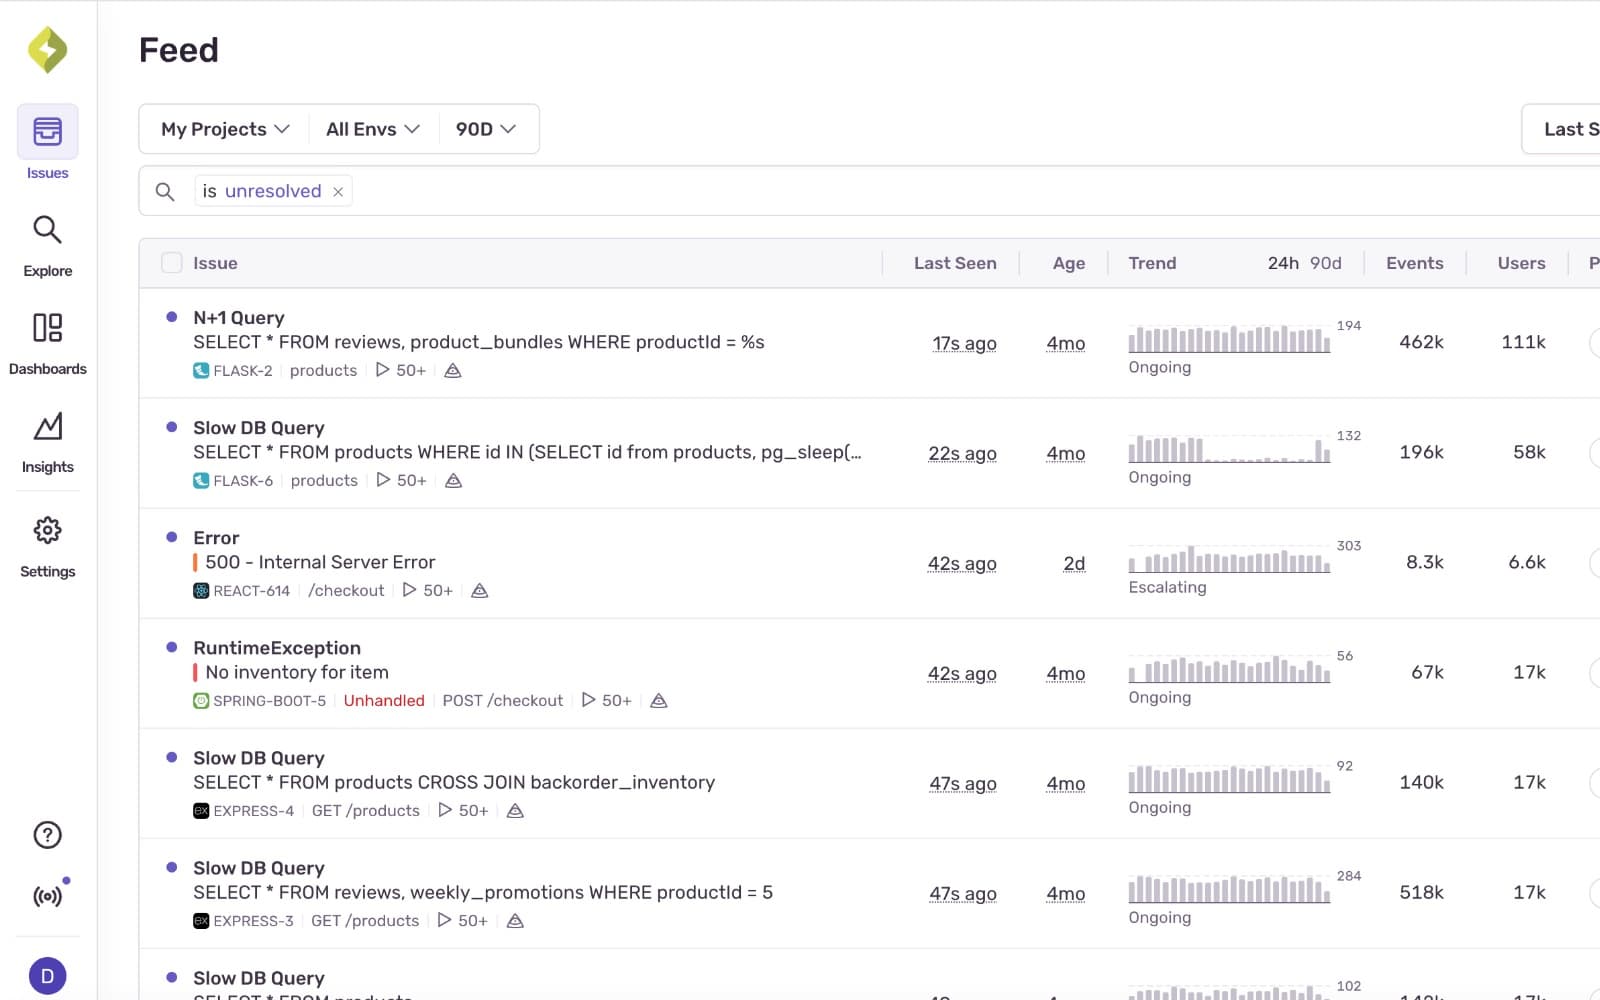
Task: Open the 'Error' 500 Internal Server Error issue
Action: (x=216, y=538)
